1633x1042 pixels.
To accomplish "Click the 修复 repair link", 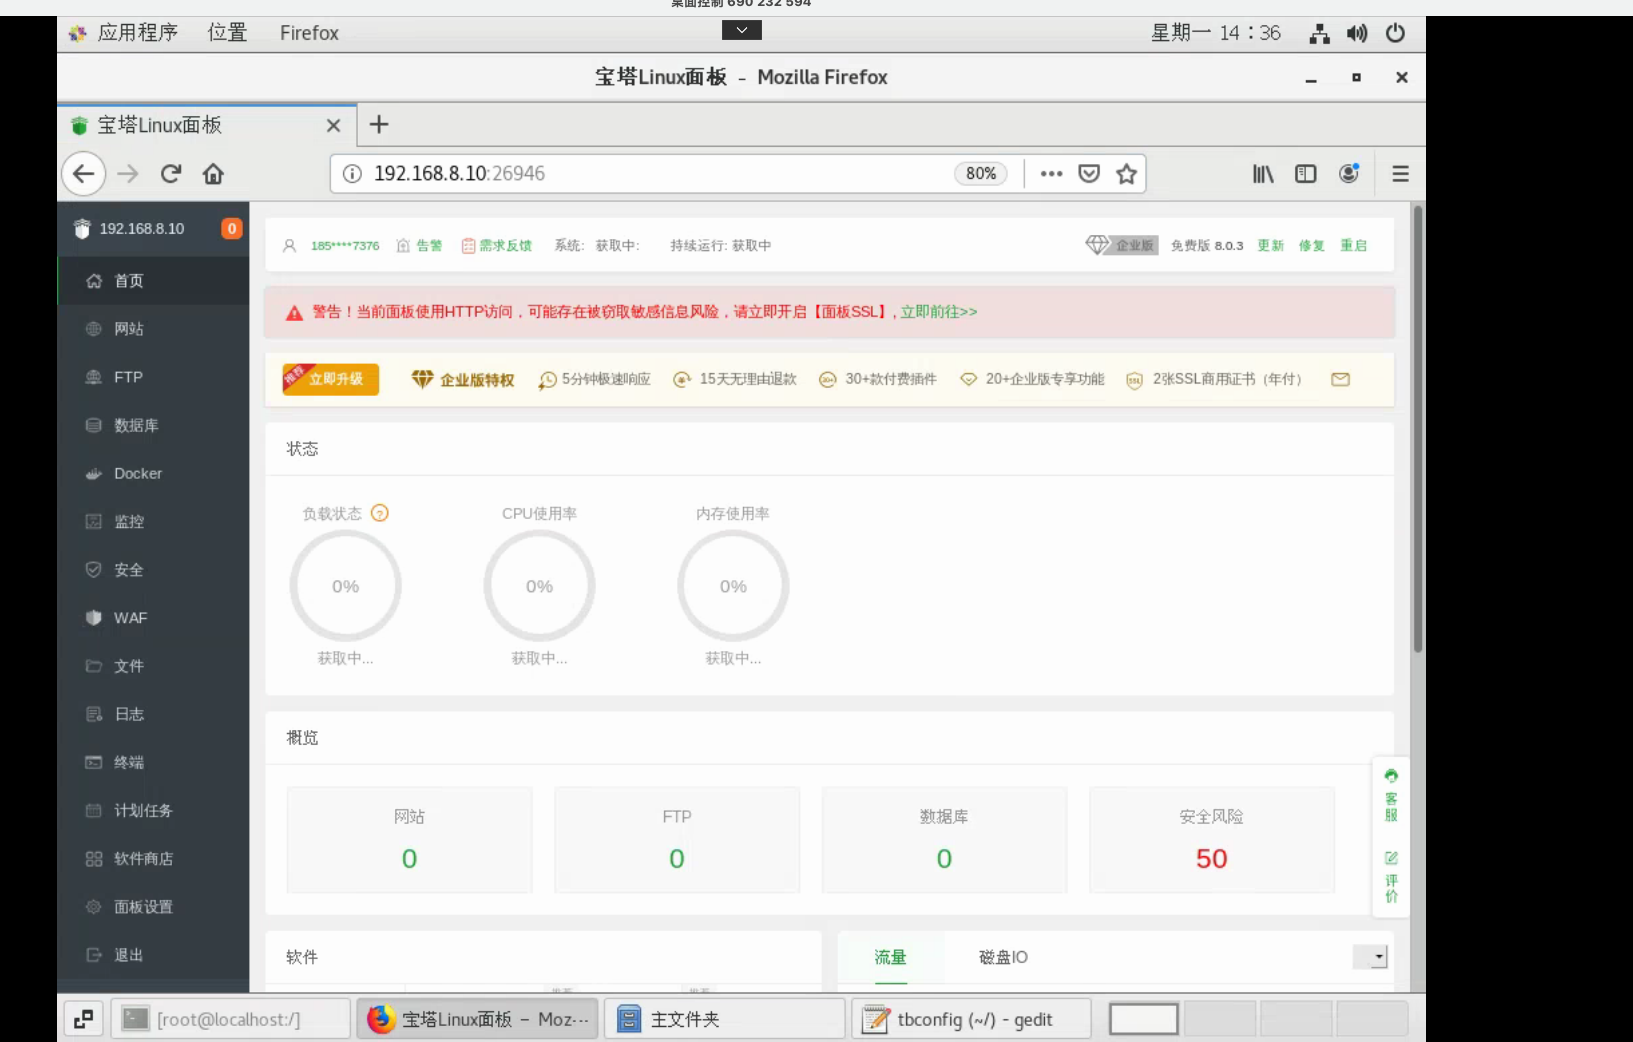I will [1312, 245].
